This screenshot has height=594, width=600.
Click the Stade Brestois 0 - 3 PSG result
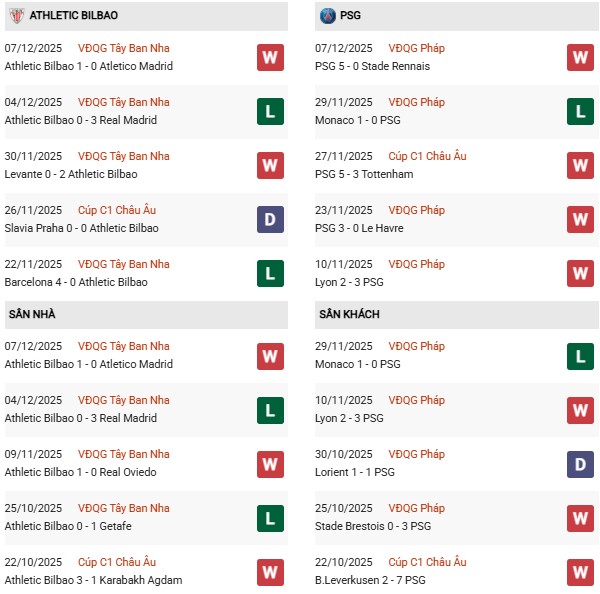(376, 526)
